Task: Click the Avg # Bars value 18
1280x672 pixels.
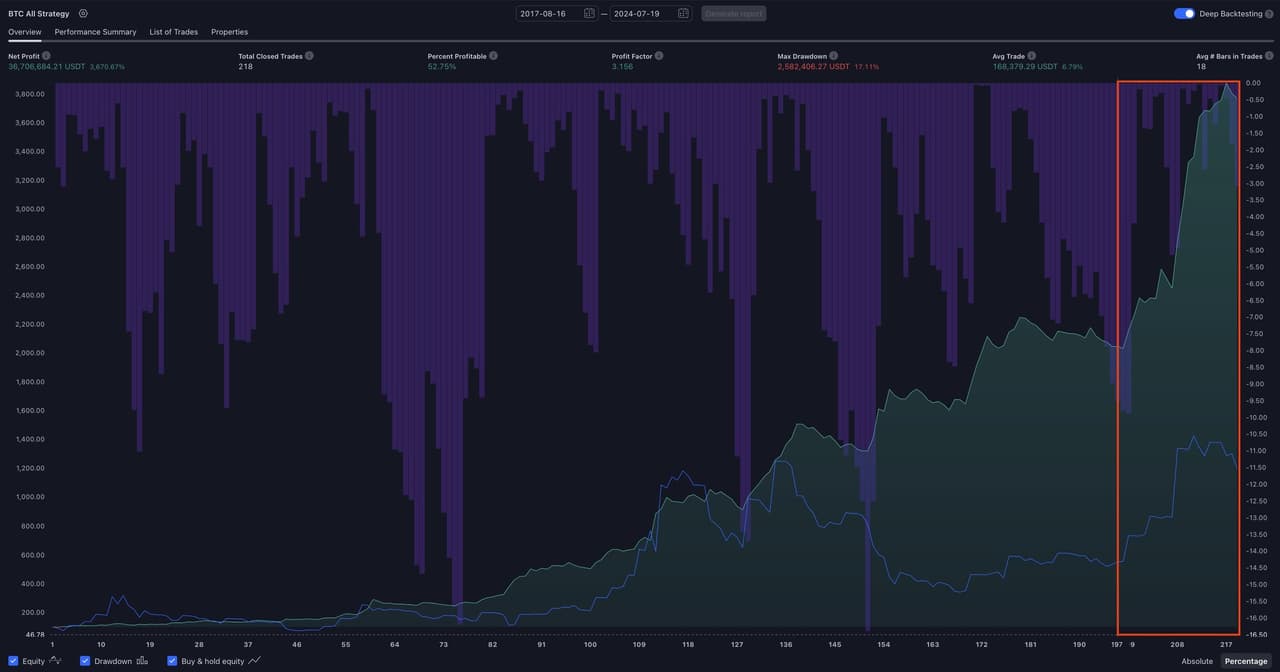Action: coord(1200,66)
